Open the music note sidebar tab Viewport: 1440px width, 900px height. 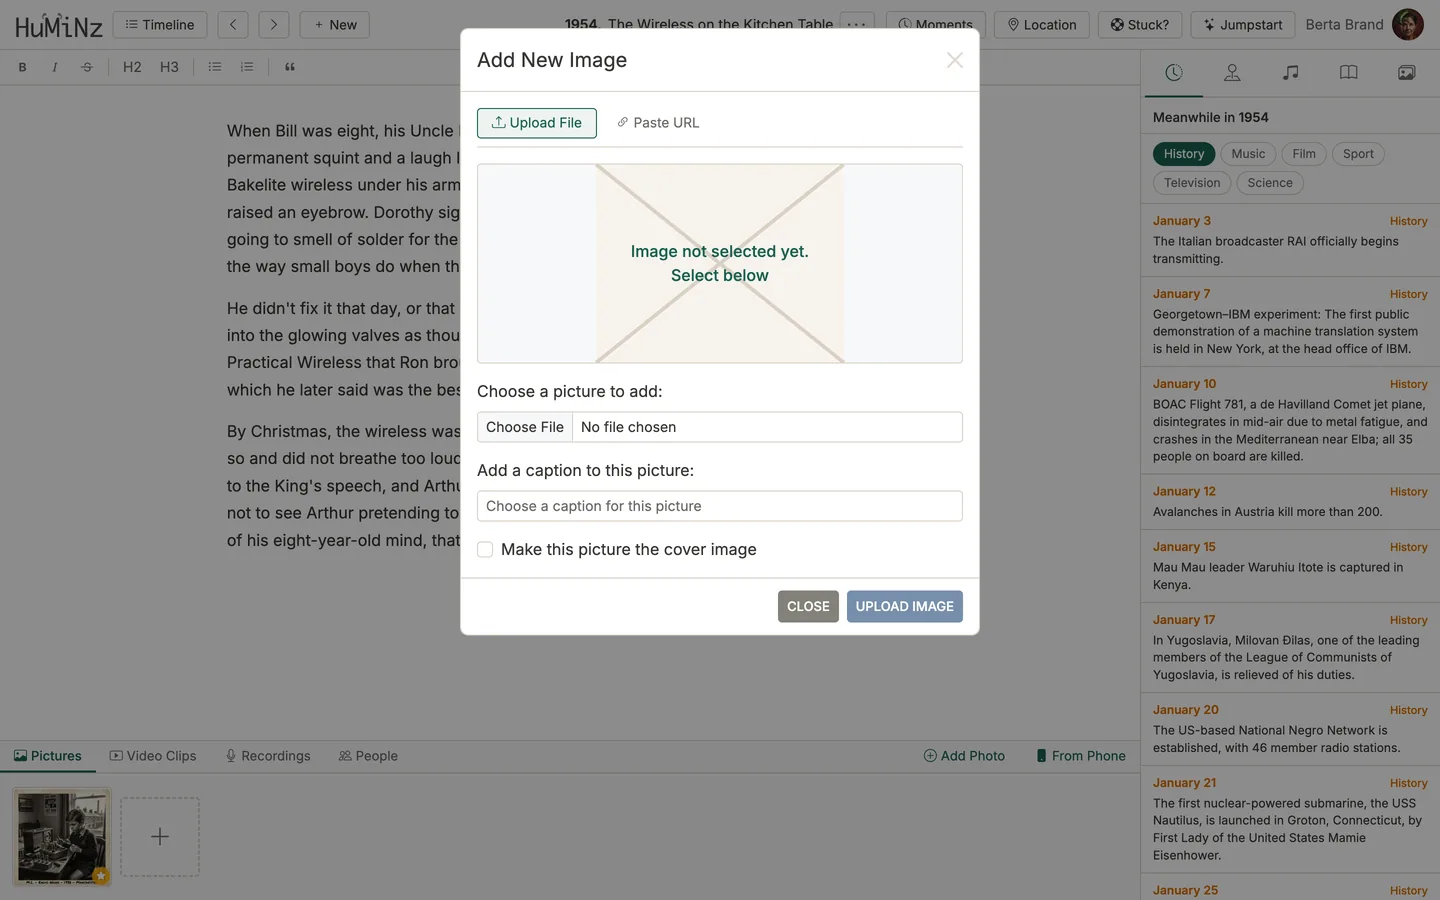[1291, 73]
